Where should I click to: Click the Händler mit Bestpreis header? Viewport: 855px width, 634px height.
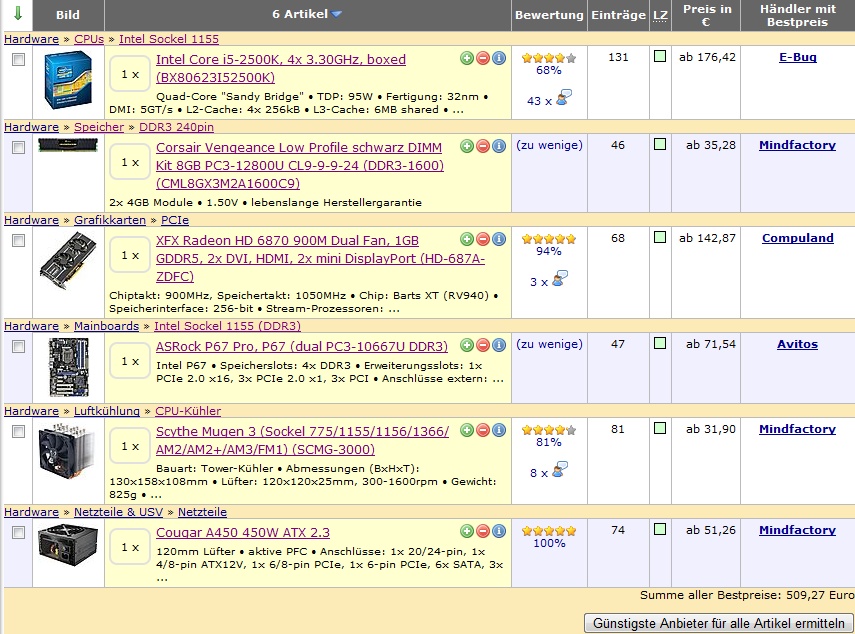pos(797,15)
